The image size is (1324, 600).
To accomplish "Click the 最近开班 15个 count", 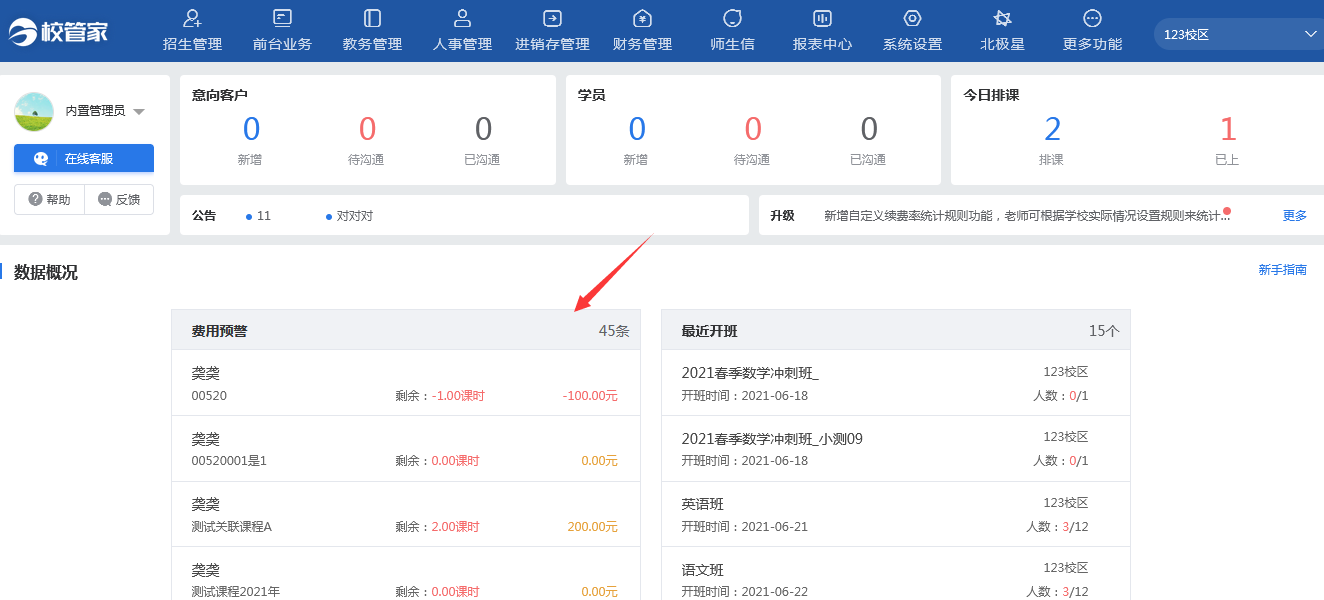I will tap(1104, 330).
